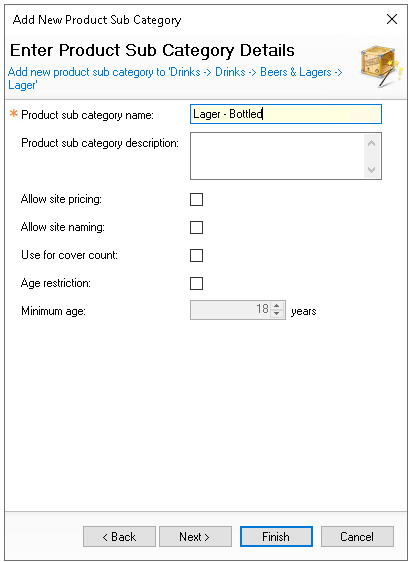Enable the Allow site pricing checkbox
408x562 pixels.
(x=196, y=200)
